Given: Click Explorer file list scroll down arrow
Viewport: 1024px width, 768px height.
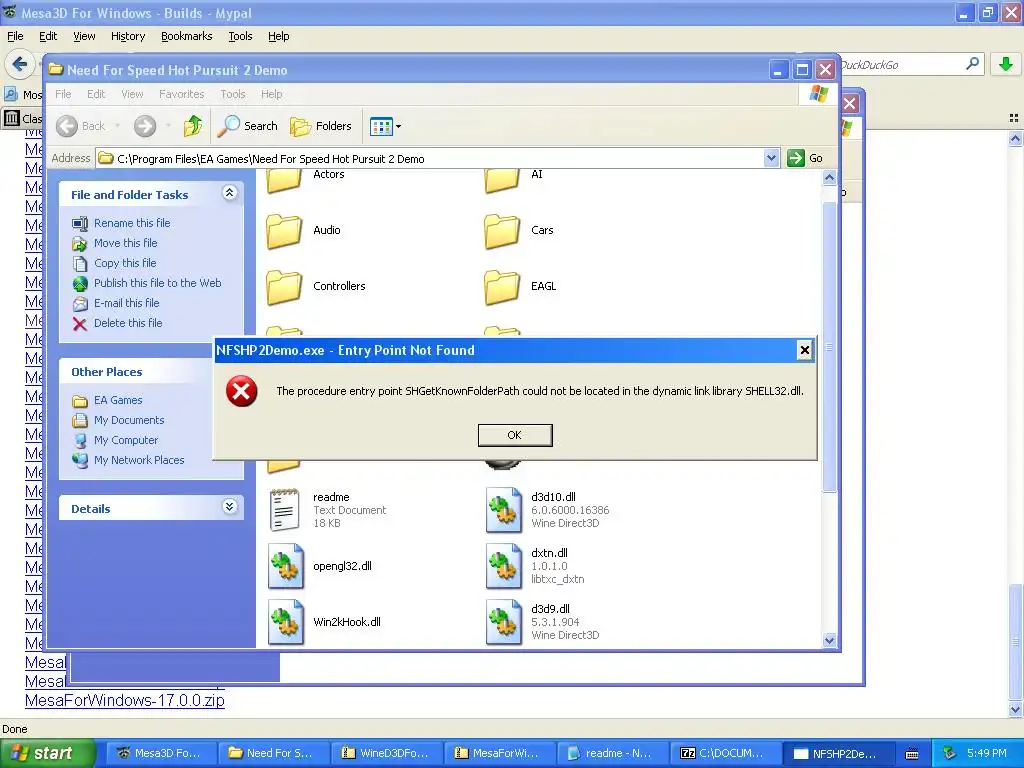Looking at the screenshot, I should [829, 641].
